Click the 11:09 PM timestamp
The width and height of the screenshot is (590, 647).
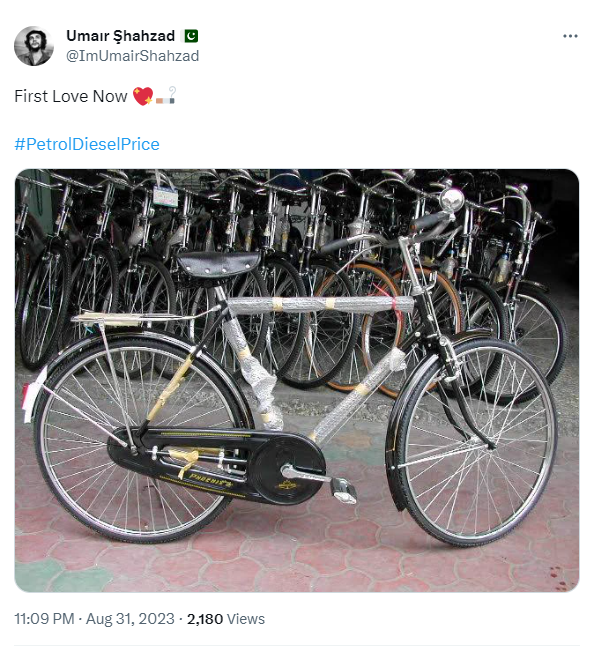(44, 619)
